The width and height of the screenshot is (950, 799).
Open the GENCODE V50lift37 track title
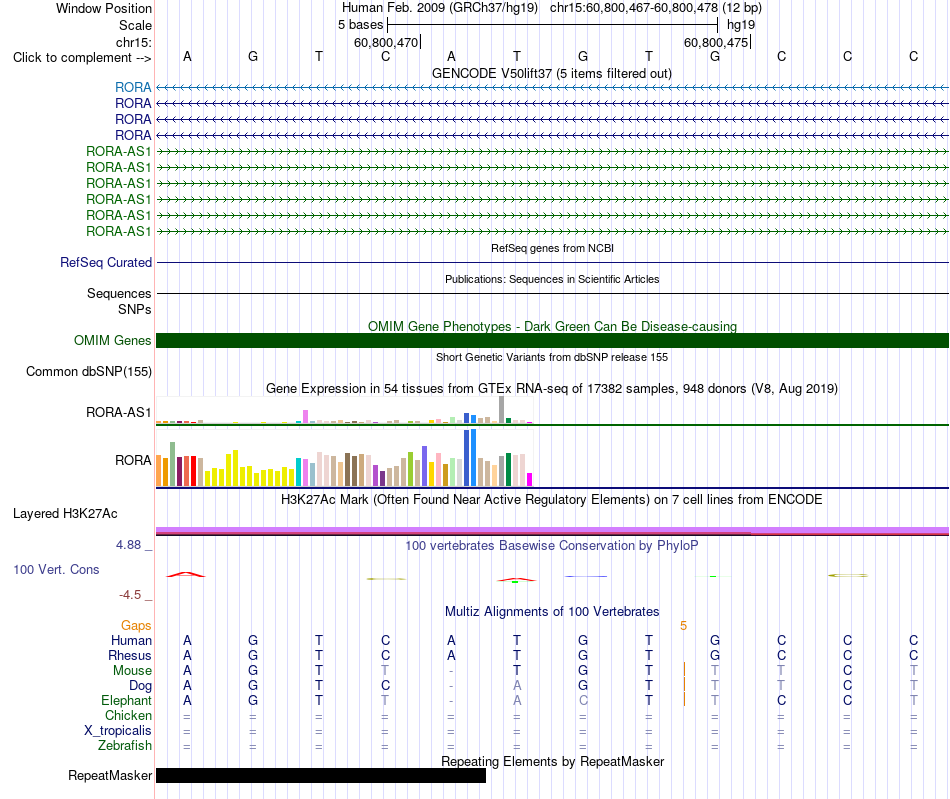click(x=551, y=73)
